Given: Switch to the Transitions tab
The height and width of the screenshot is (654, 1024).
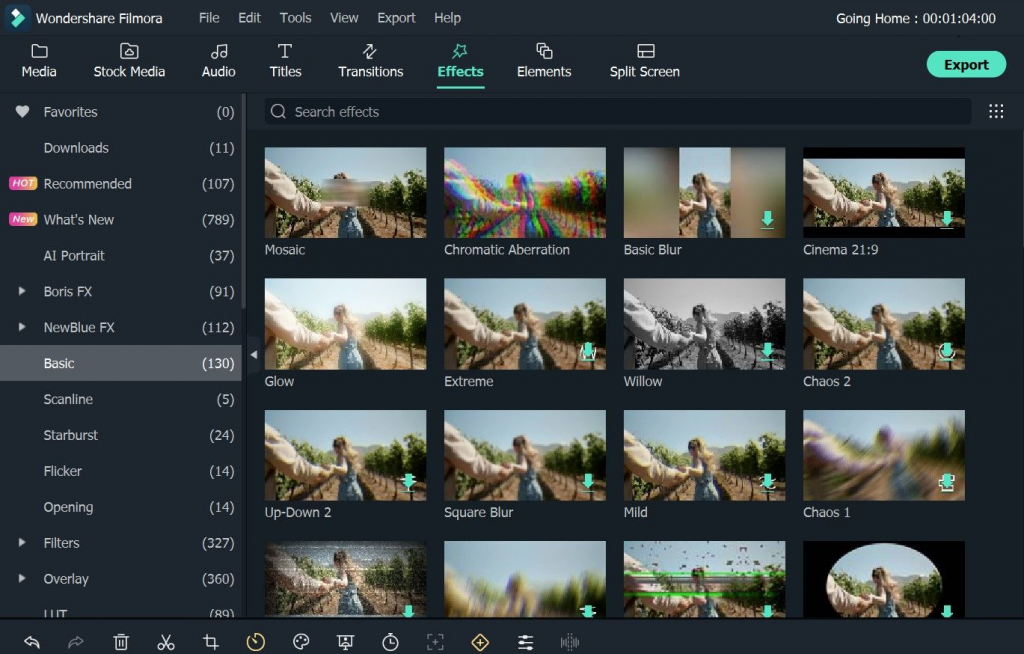Looking at the screenshot, I should click(x=370, y=61).
